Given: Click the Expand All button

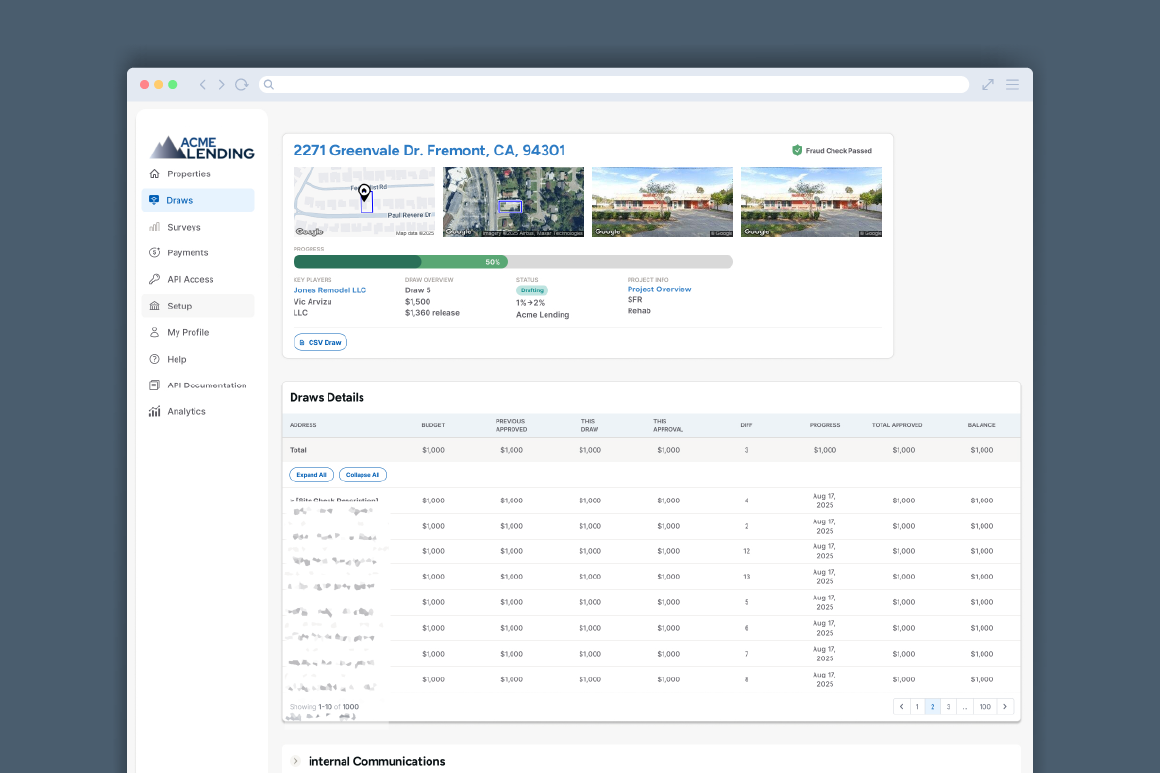Looking at the screenshot, I should 311,475.
